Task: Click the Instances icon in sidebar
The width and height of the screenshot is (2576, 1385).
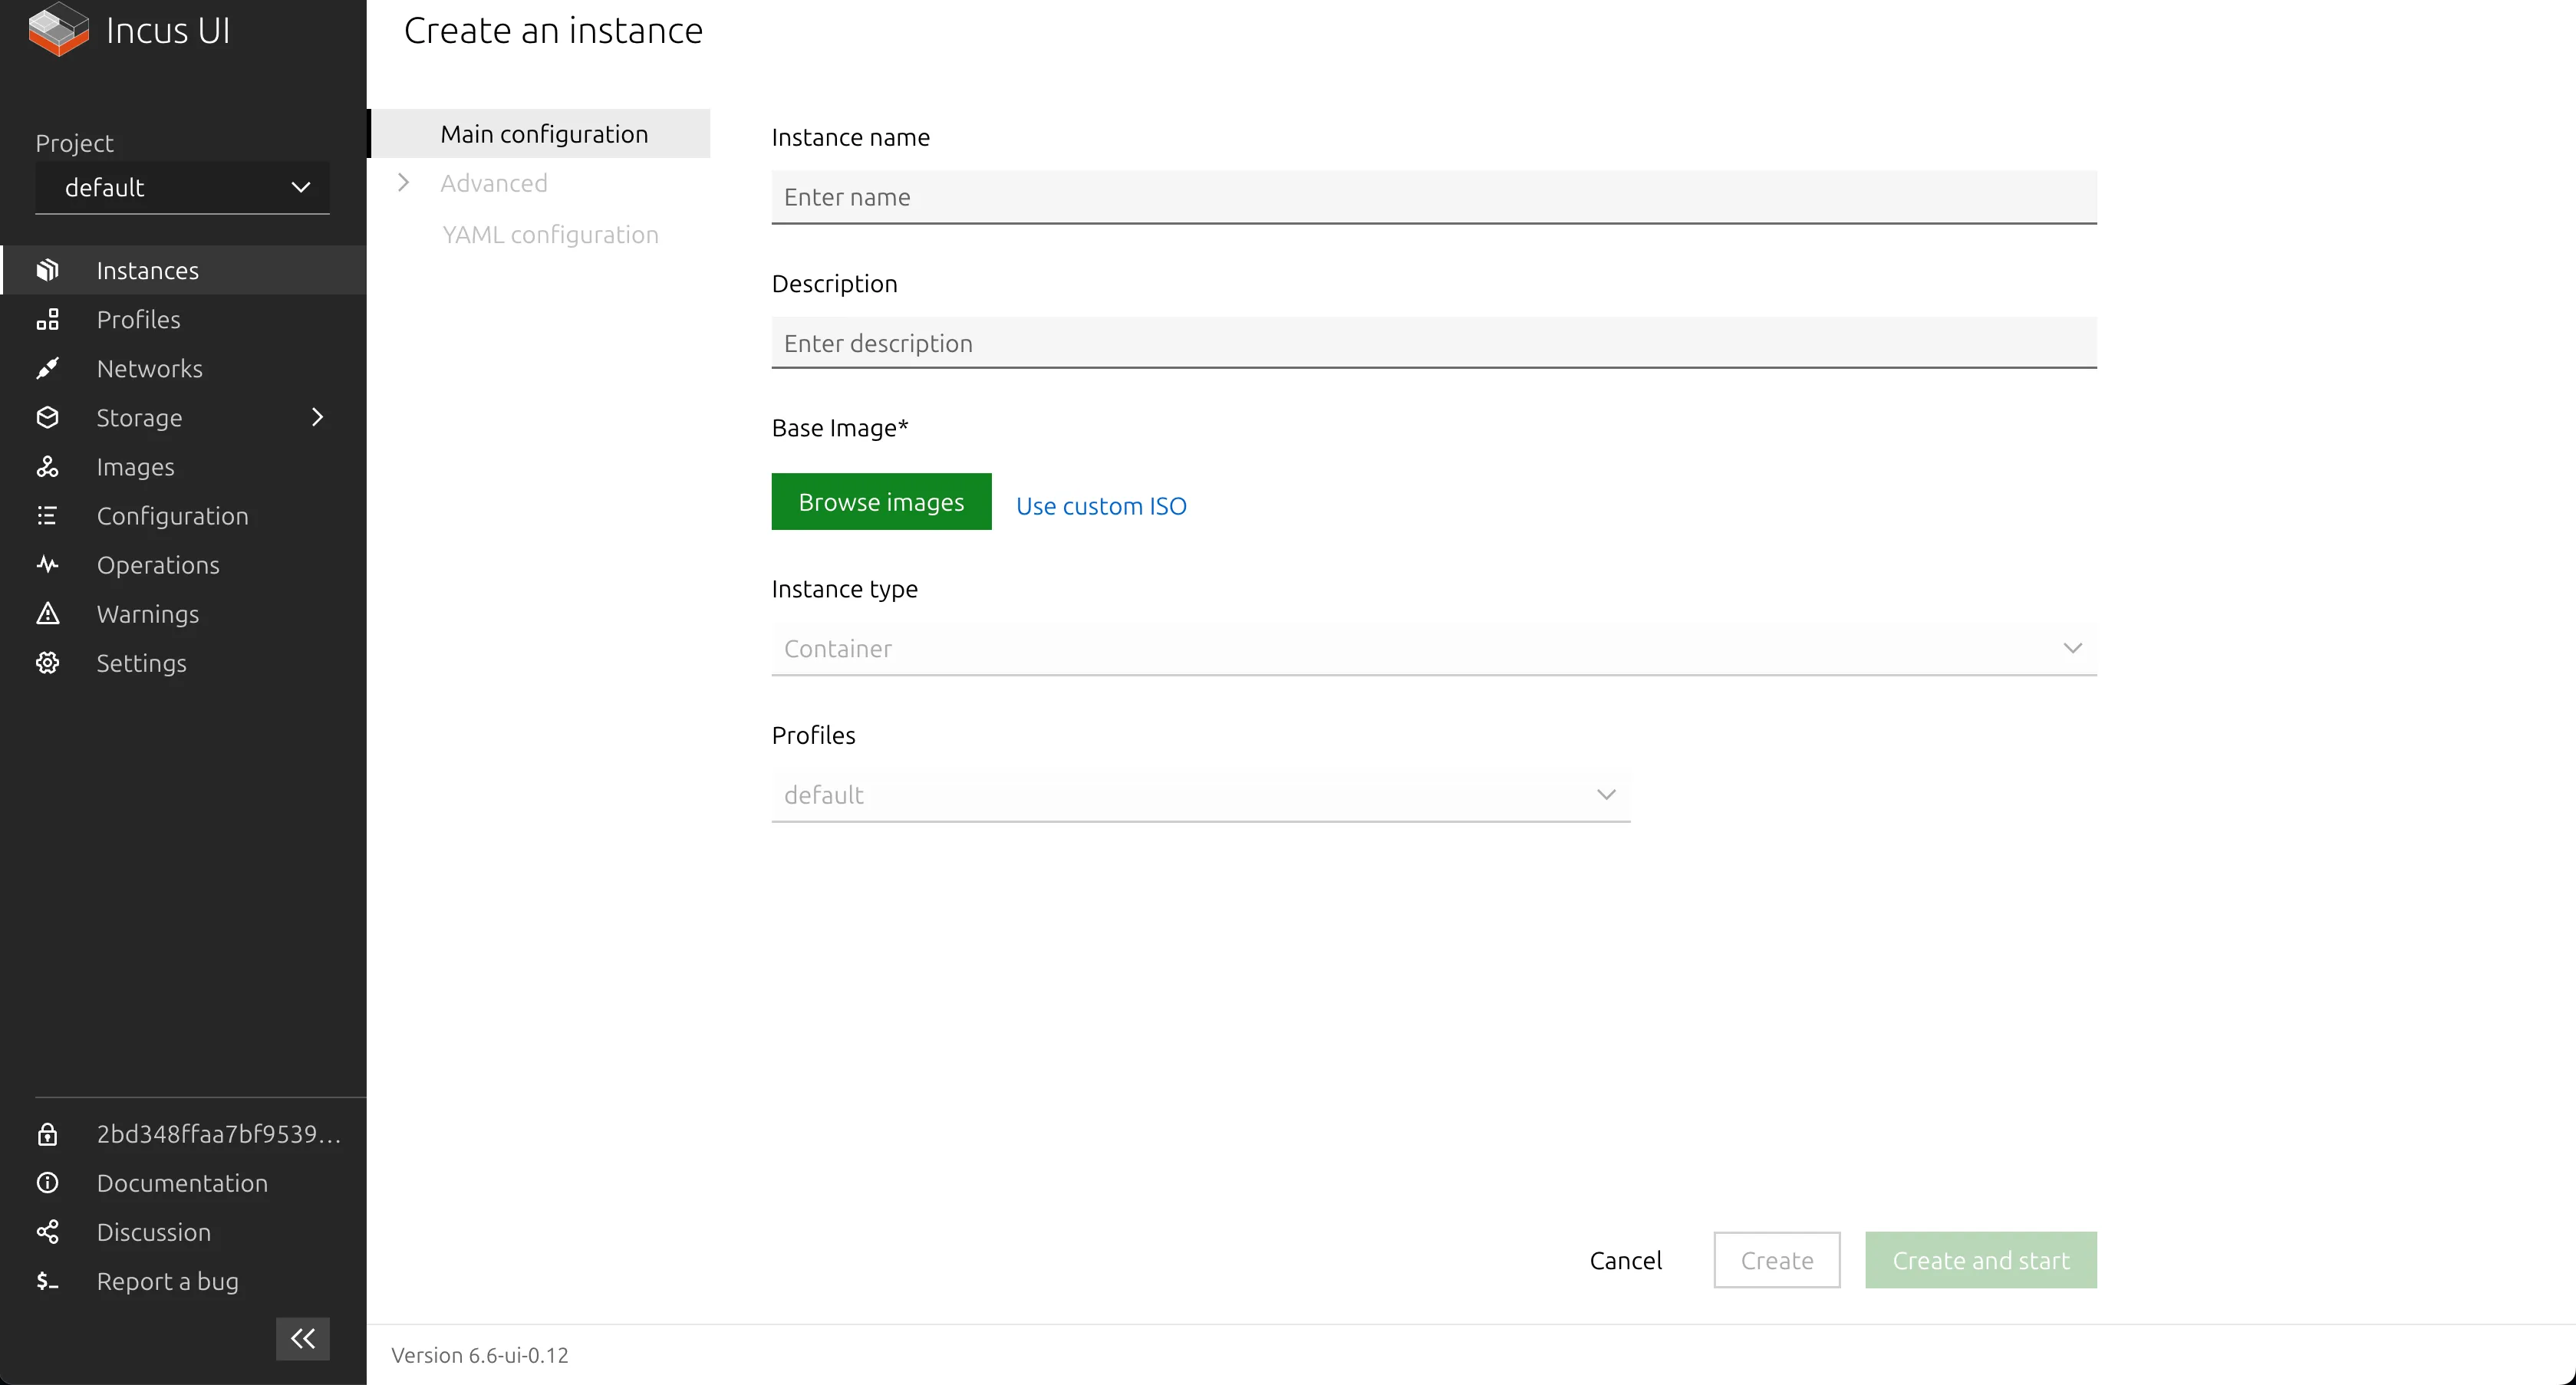Action: (48, 269)
